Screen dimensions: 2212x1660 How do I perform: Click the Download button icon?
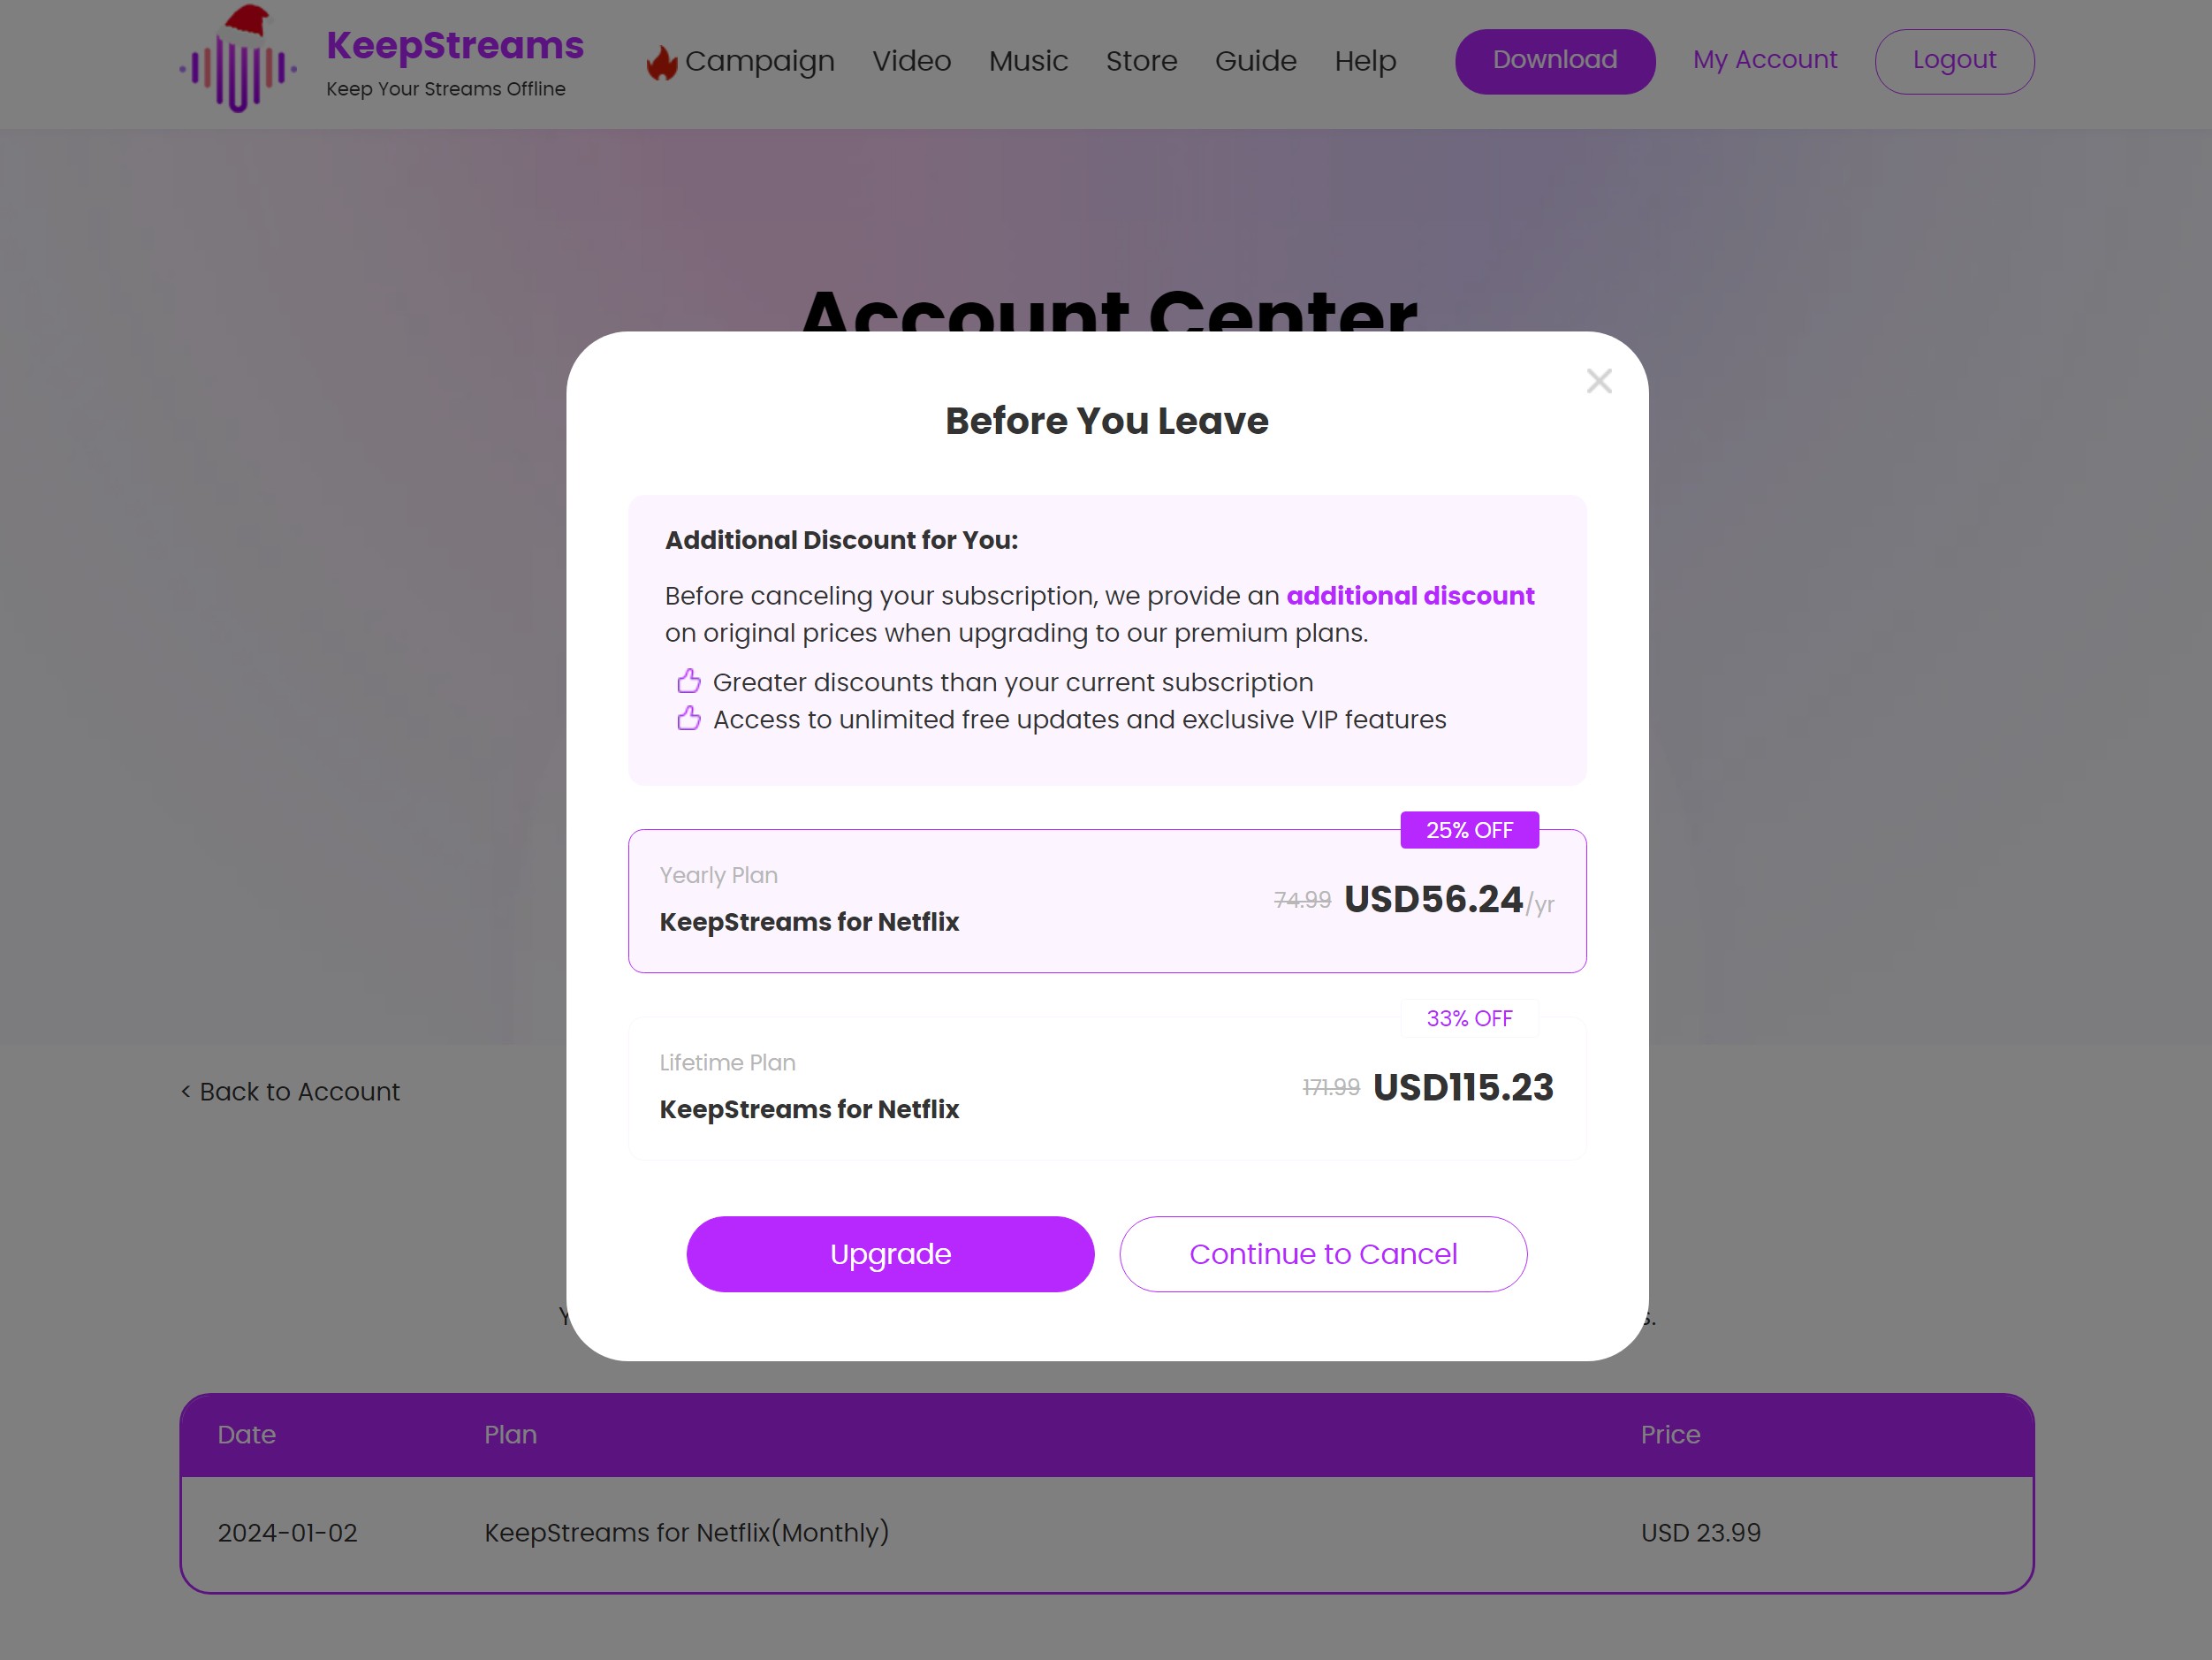pyautogui.click(x=1554, y=59)
